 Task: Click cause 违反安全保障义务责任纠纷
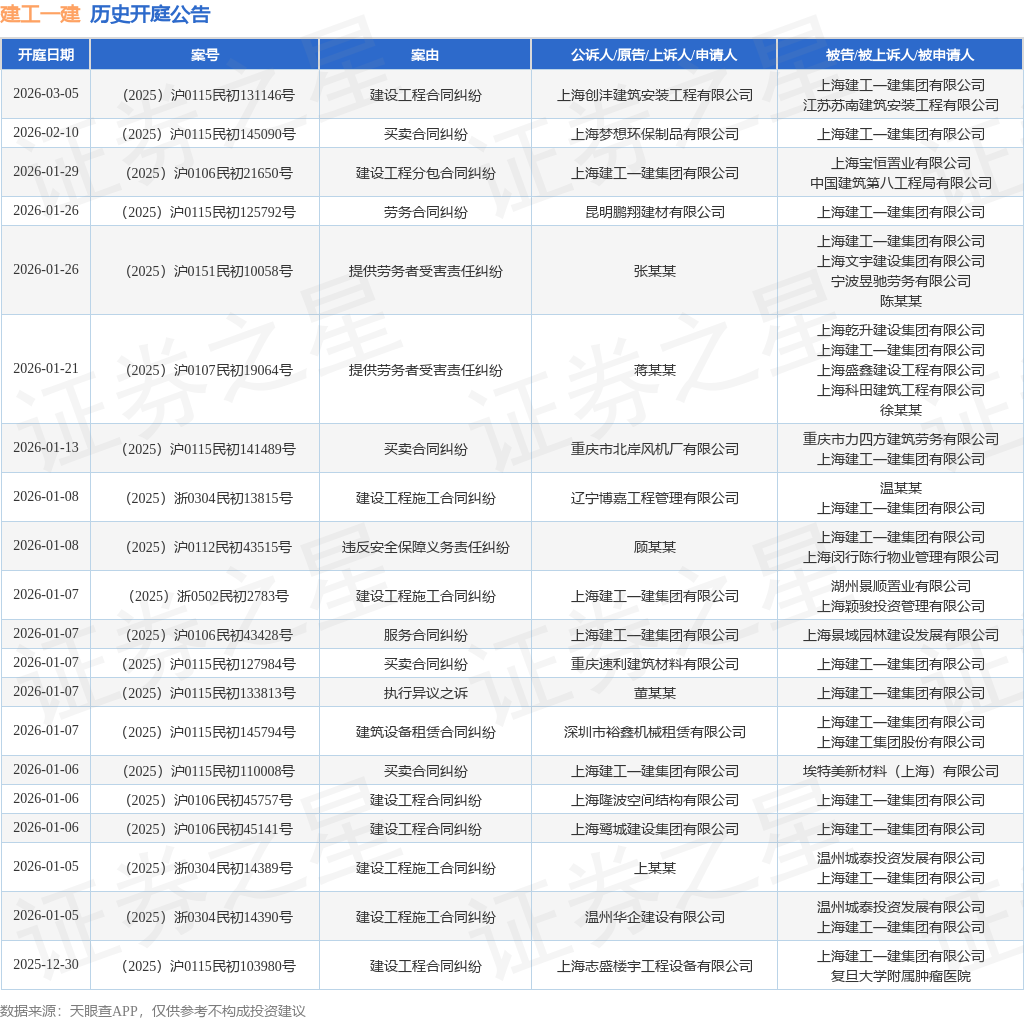tap(425, 548)
